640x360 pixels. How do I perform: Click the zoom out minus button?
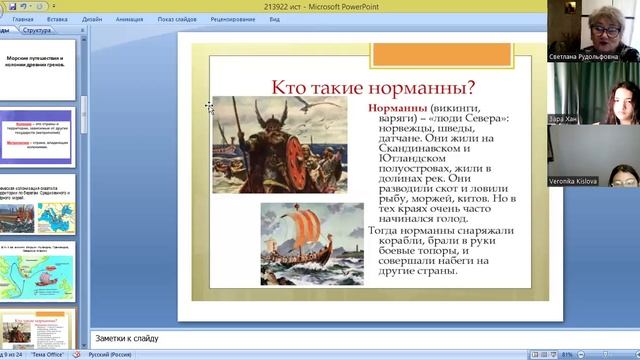point(581,355)
